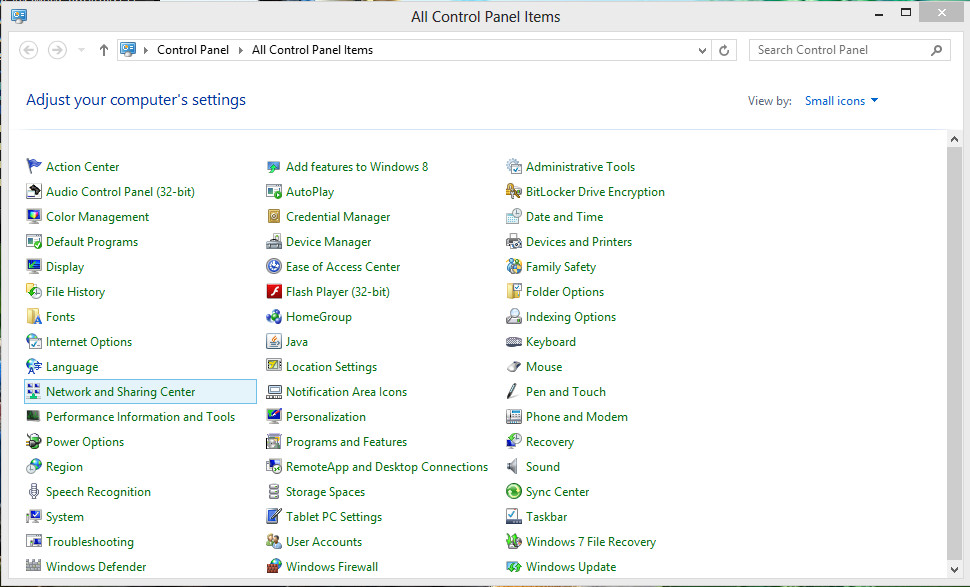Expand the address bar history dropdown arrow
This screenshot has width=970, height=587.
703,50
